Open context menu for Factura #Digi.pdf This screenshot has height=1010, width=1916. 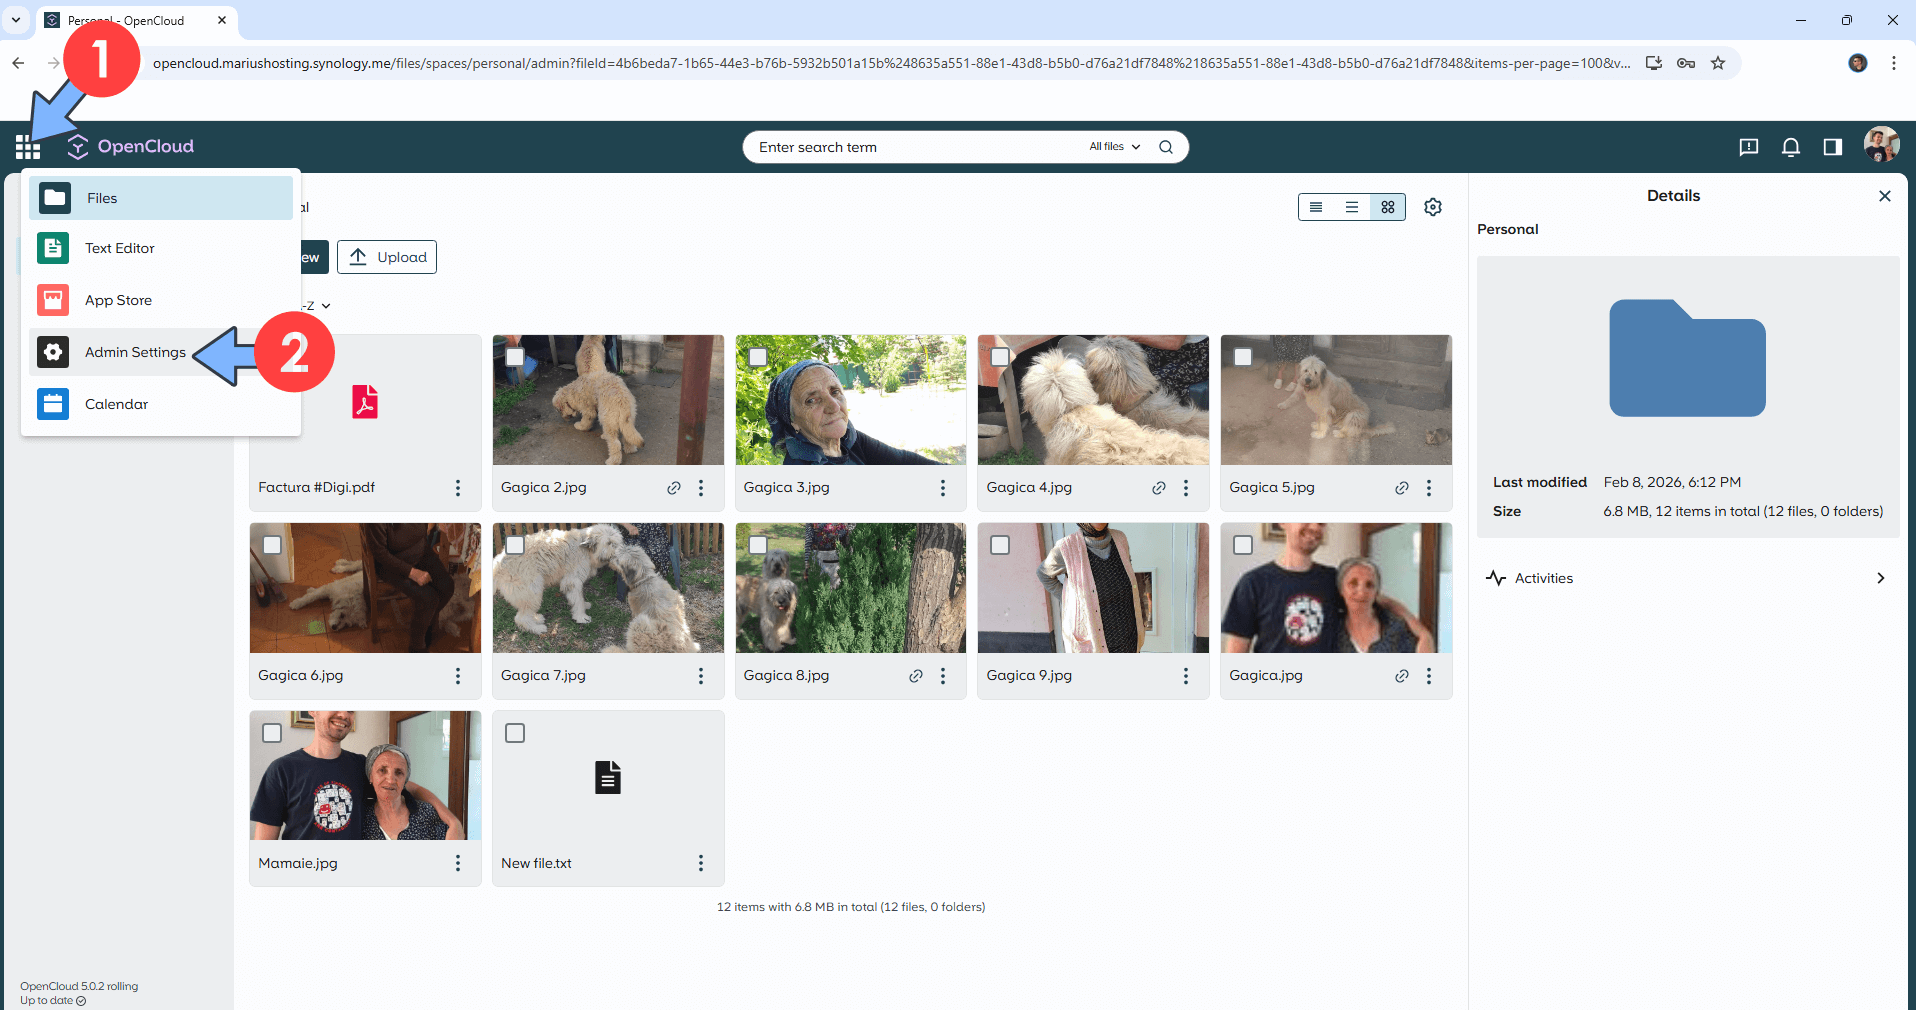(x=458, y=488)
